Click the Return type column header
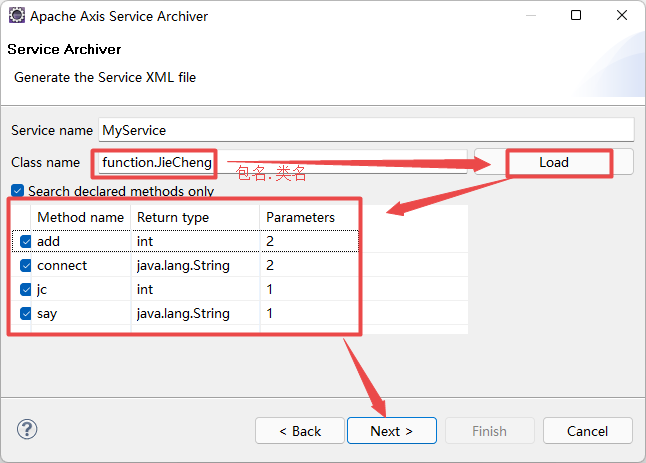646x463 pixels. [x=195, y=217]
